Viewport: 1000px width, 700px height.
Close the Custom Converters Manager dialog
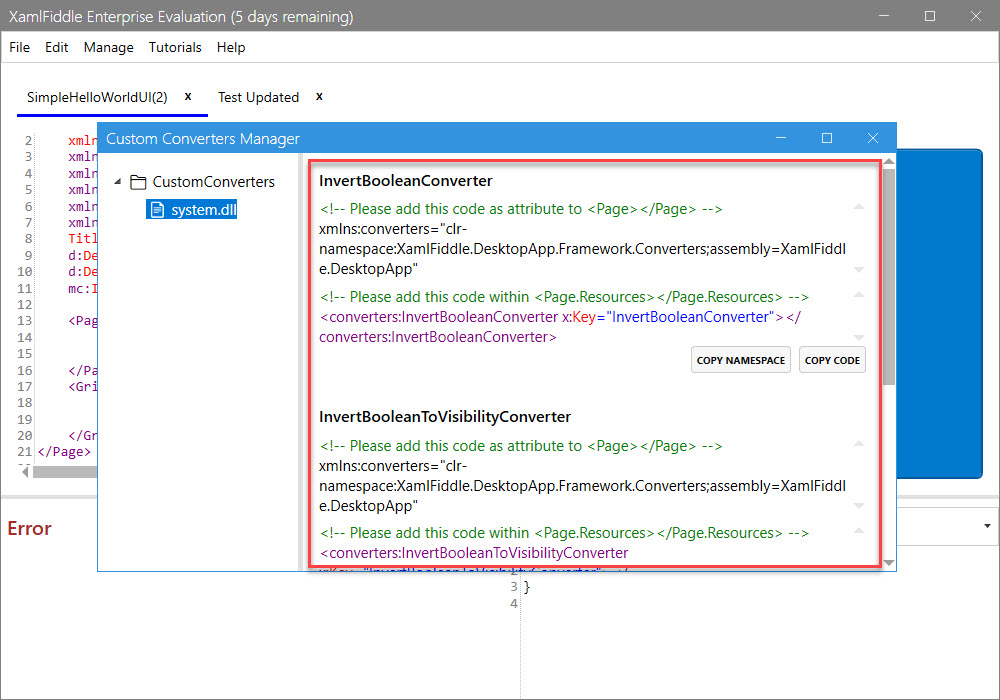[x=872, y=138]
